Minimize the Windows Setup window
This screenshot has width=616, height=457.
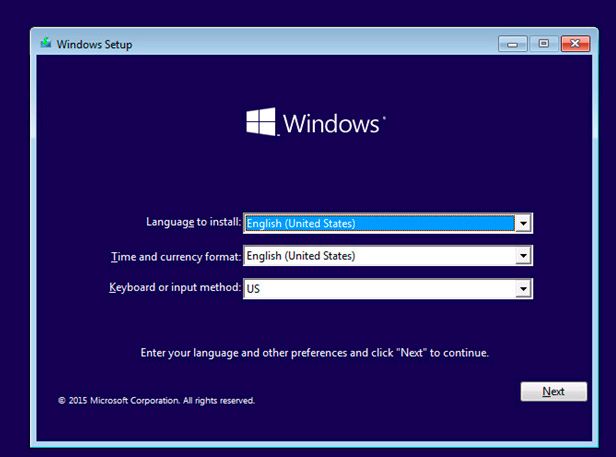click(512, 44)
